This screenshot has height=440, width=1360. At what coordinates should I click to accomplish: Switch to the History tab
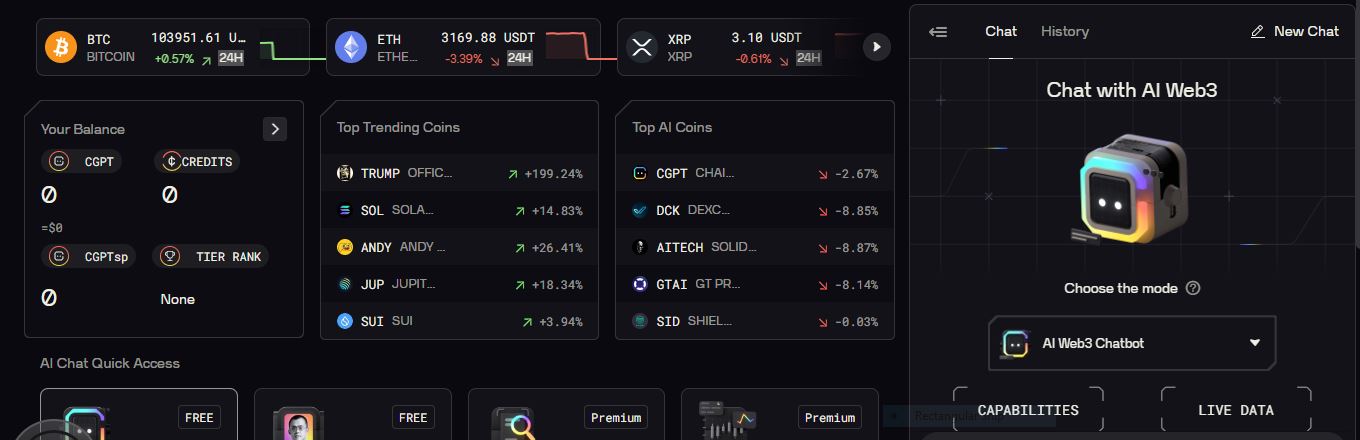point(1064,32)
